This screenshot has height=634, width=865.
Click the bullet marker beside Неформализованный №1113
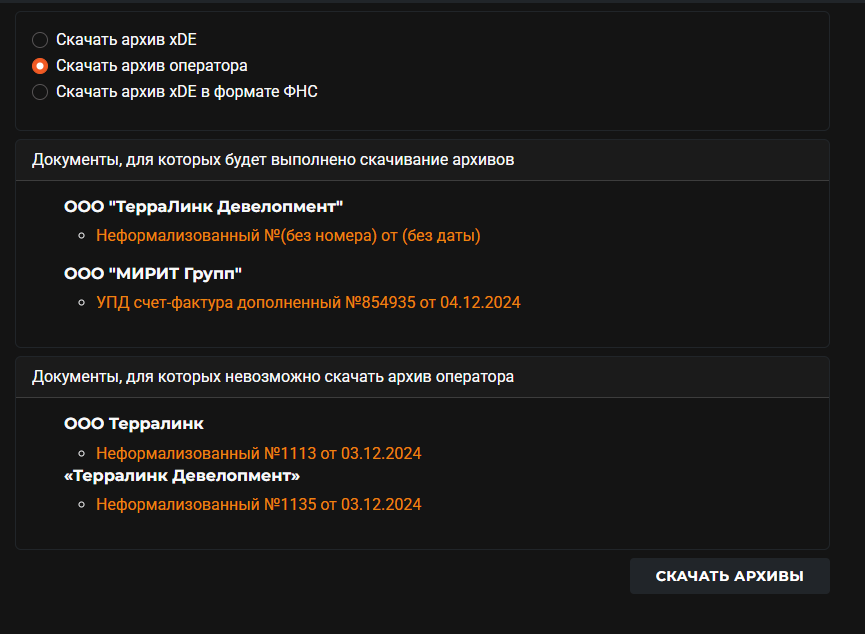click(x=82, y=454)
